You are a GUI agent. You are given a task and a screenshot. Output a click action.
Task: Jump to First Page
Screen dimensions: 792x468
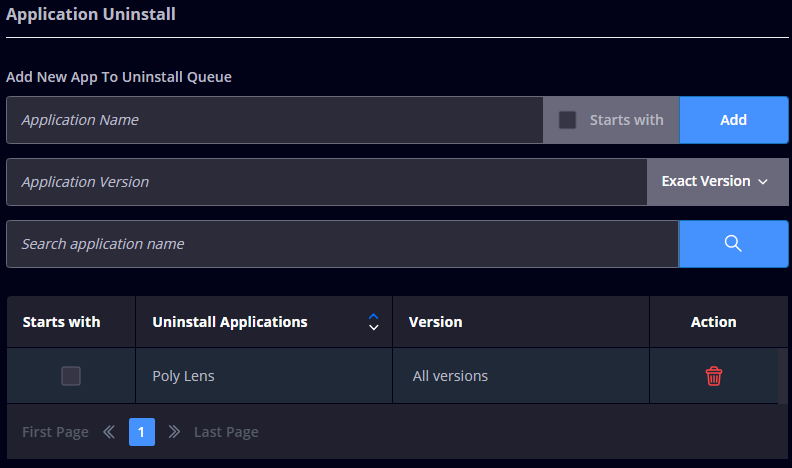pyautogui.click(x=55, y=432)
